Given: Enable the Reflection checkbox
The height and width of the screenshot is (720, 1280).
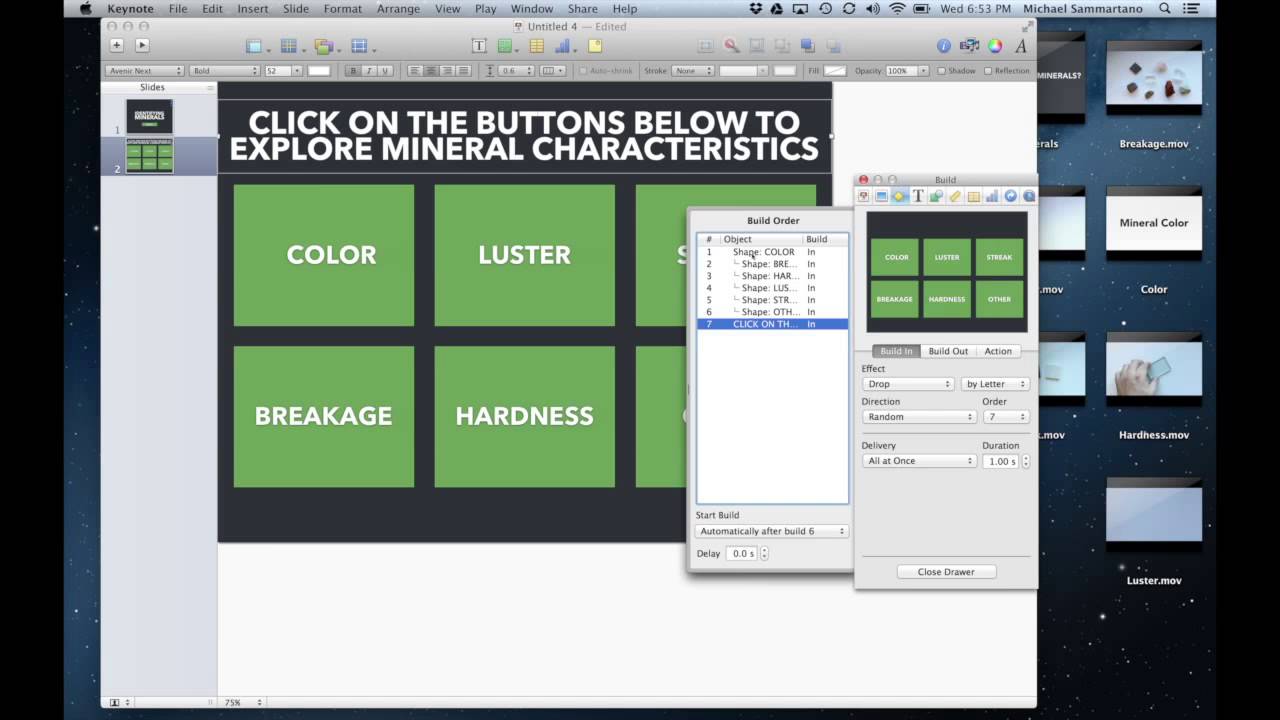Looking at the screenshot, I should pyautogui.click(x=988, y=71).
